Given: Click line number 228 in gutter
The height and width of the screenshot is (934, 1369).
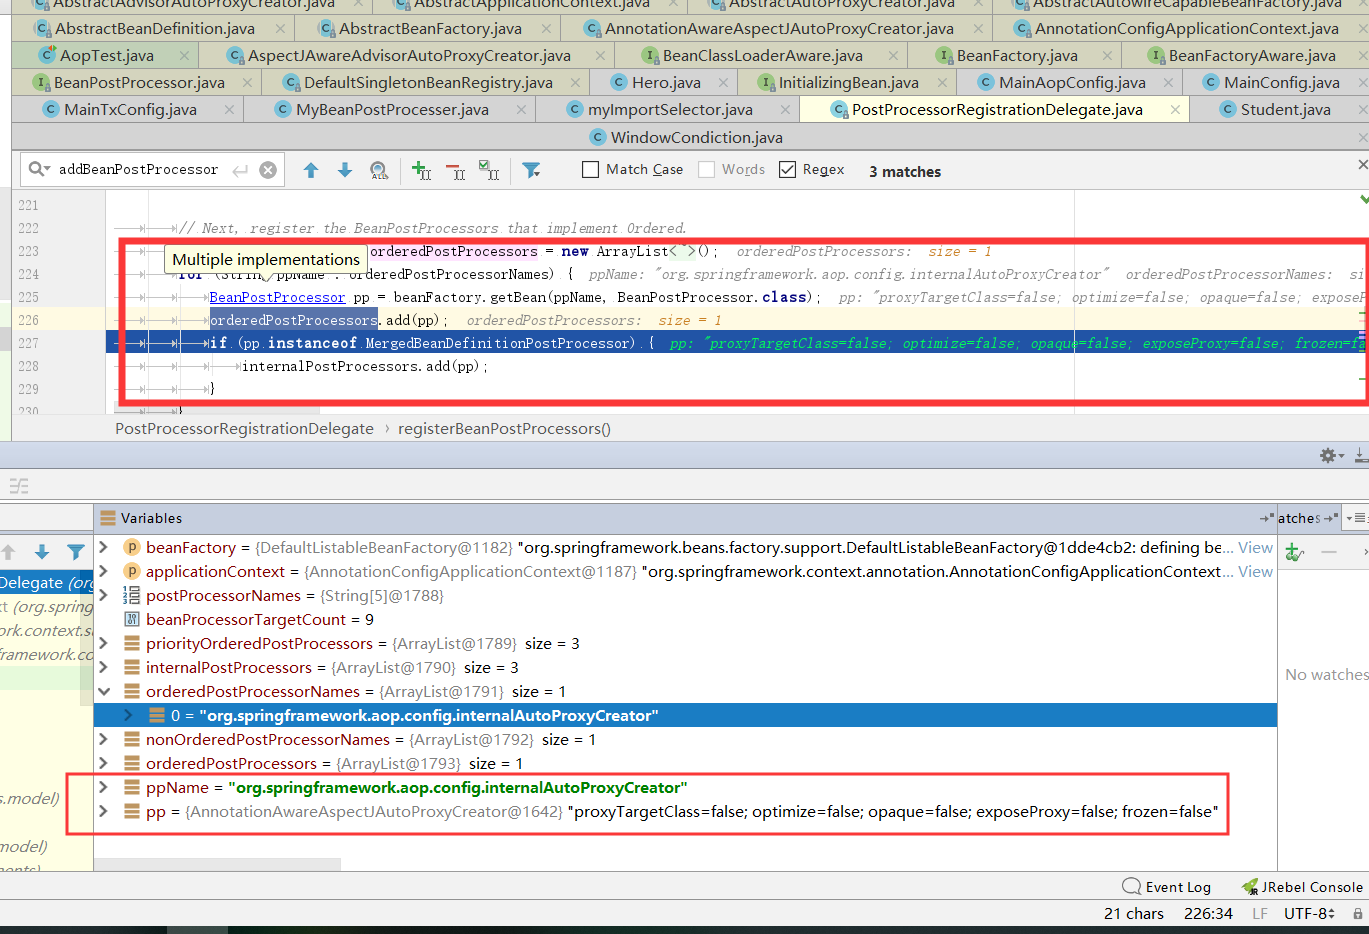Looking at the screenshot, I should click(28, 366).
